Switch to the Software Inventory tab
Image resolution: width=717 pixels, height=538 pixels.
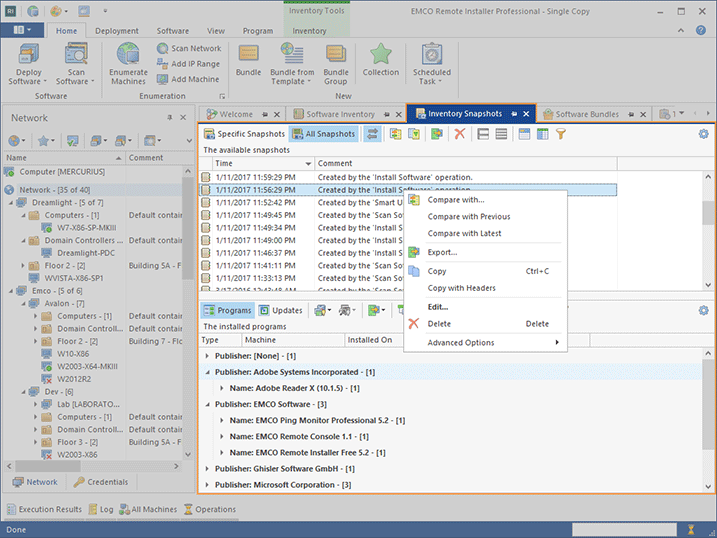[x=340, y=114]
